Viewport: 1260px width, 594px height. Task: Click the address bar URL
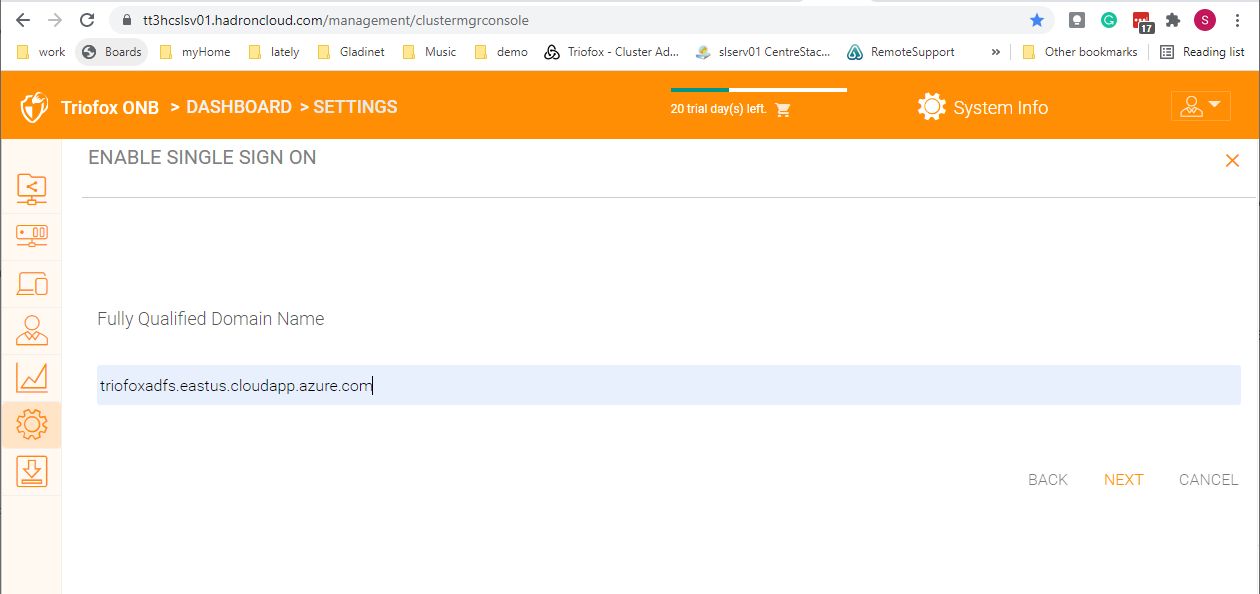coord(336,20)
